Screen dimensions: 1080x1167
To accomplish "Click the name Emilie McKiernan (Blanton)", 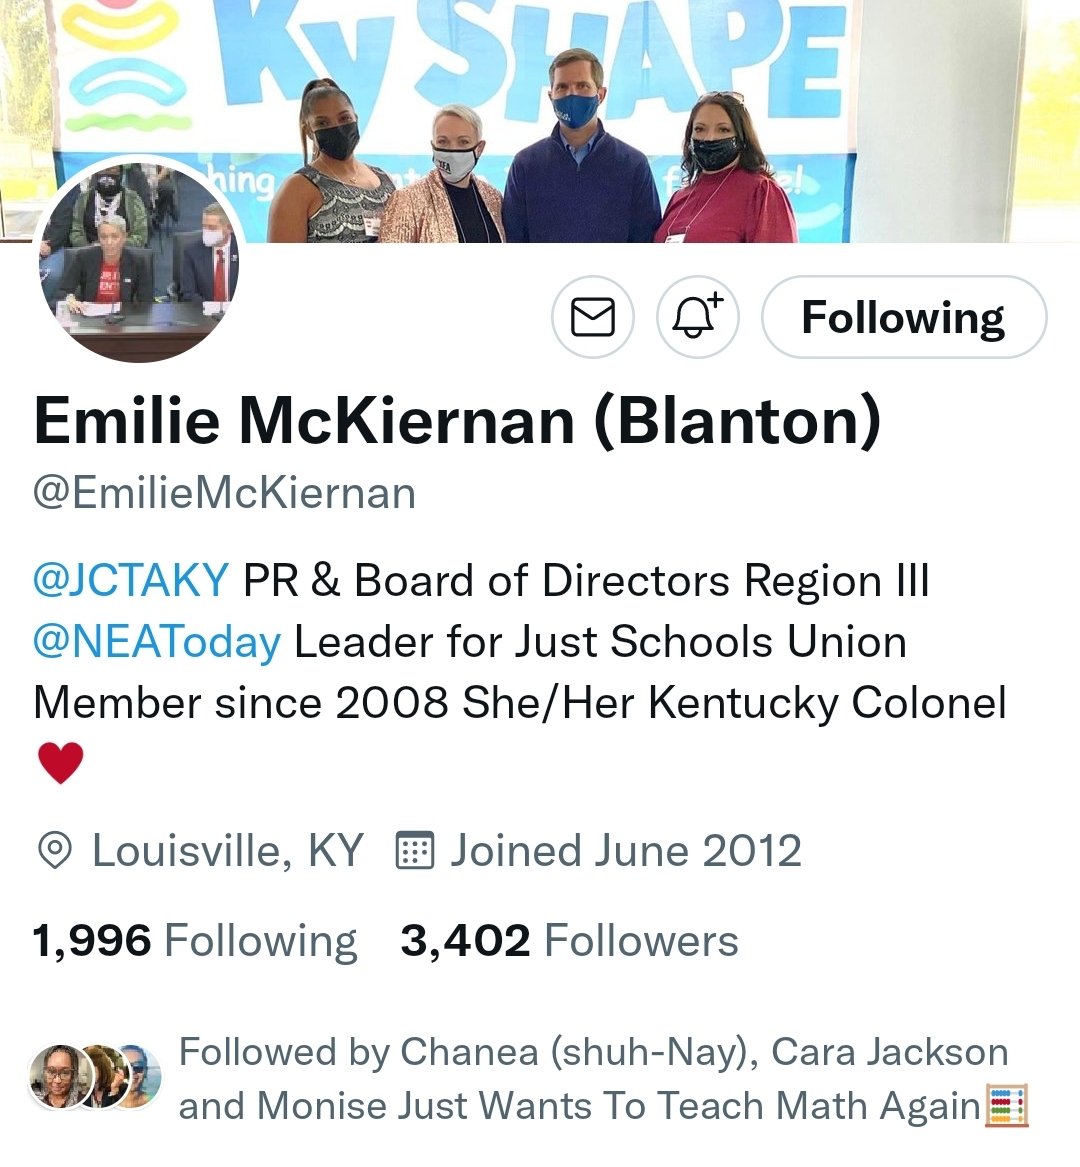I will click(x=458, y=421).
